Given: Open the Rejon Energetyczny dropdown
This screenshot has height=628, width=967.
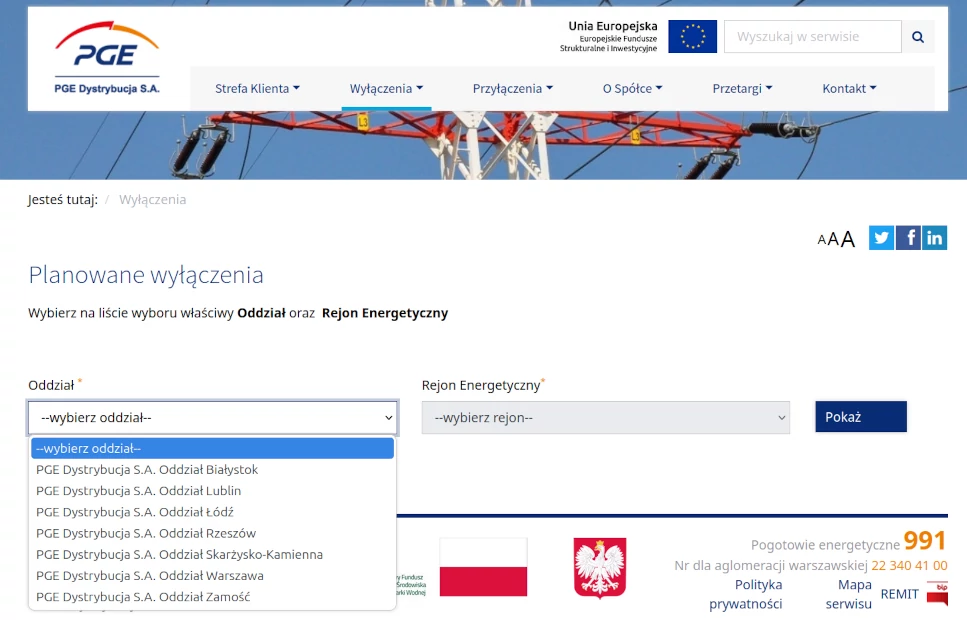Looking at the screenshot, I should coord(606,418).
